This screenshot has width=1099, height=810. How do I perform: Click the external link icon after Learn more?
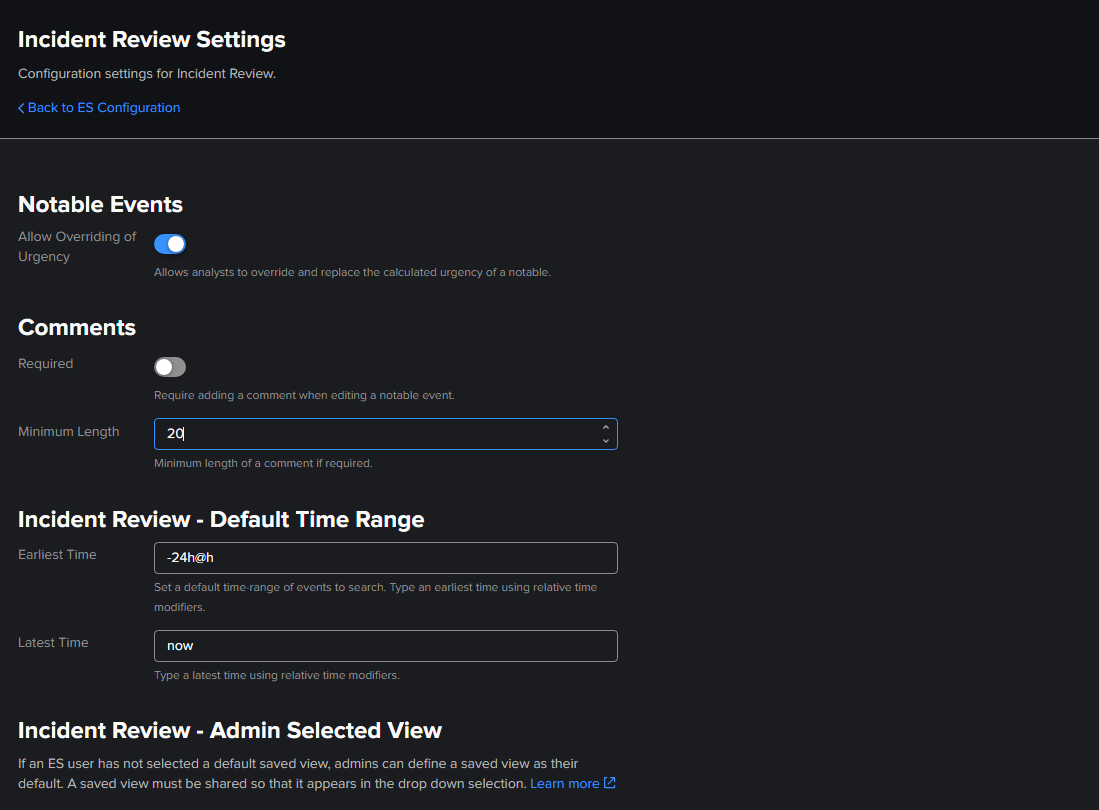tap(608, 783)
